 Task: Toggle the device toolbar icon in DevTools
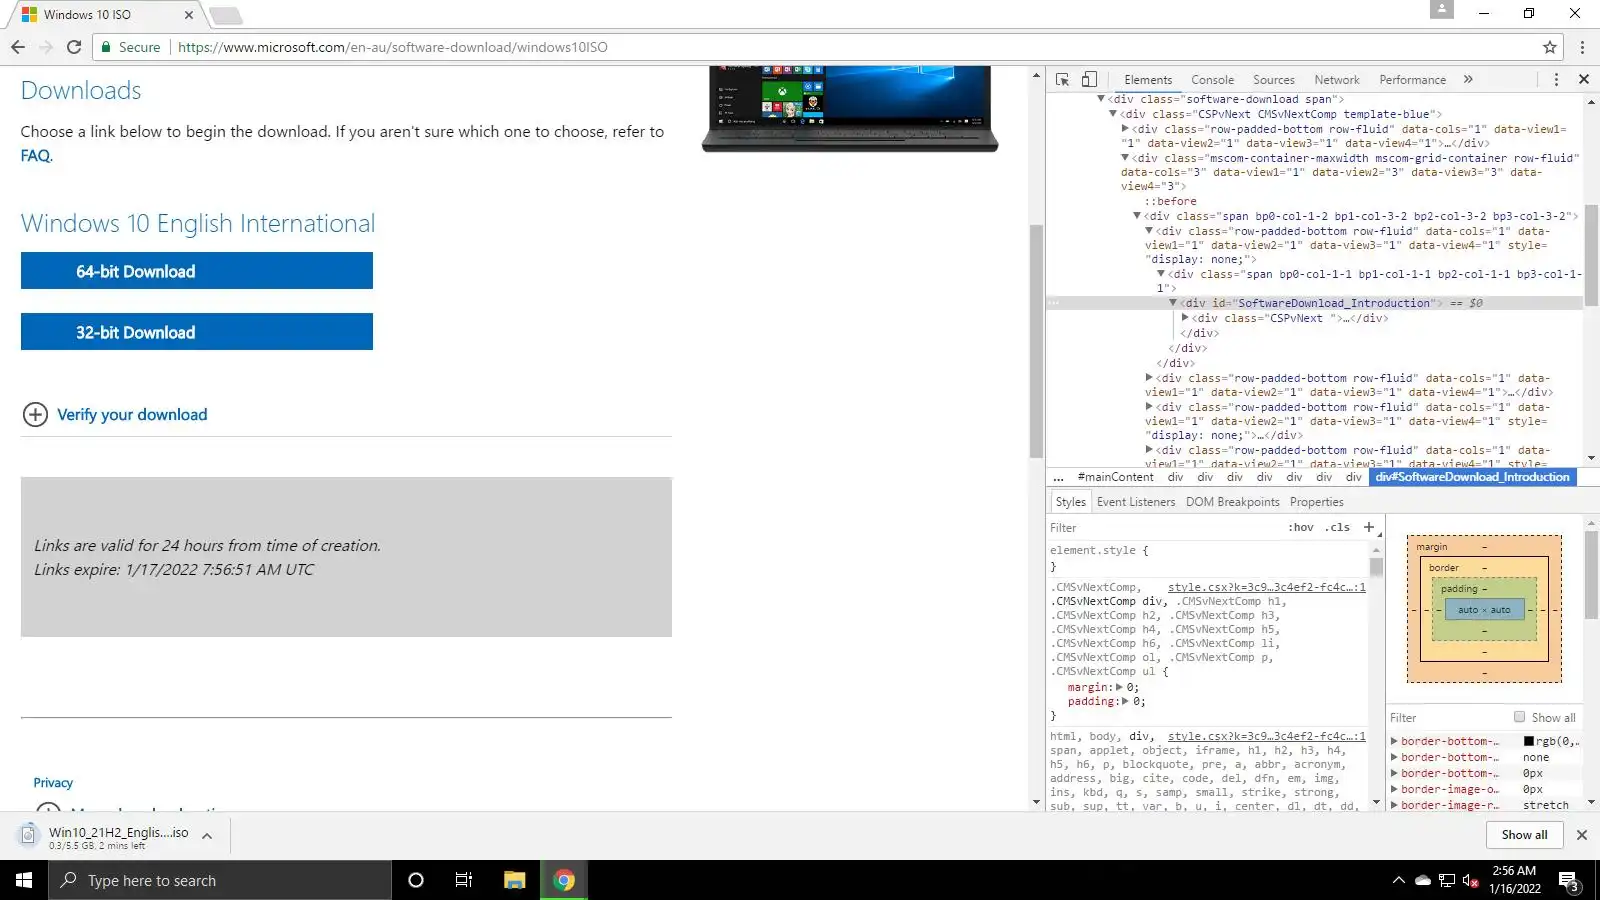point(1089,80)
